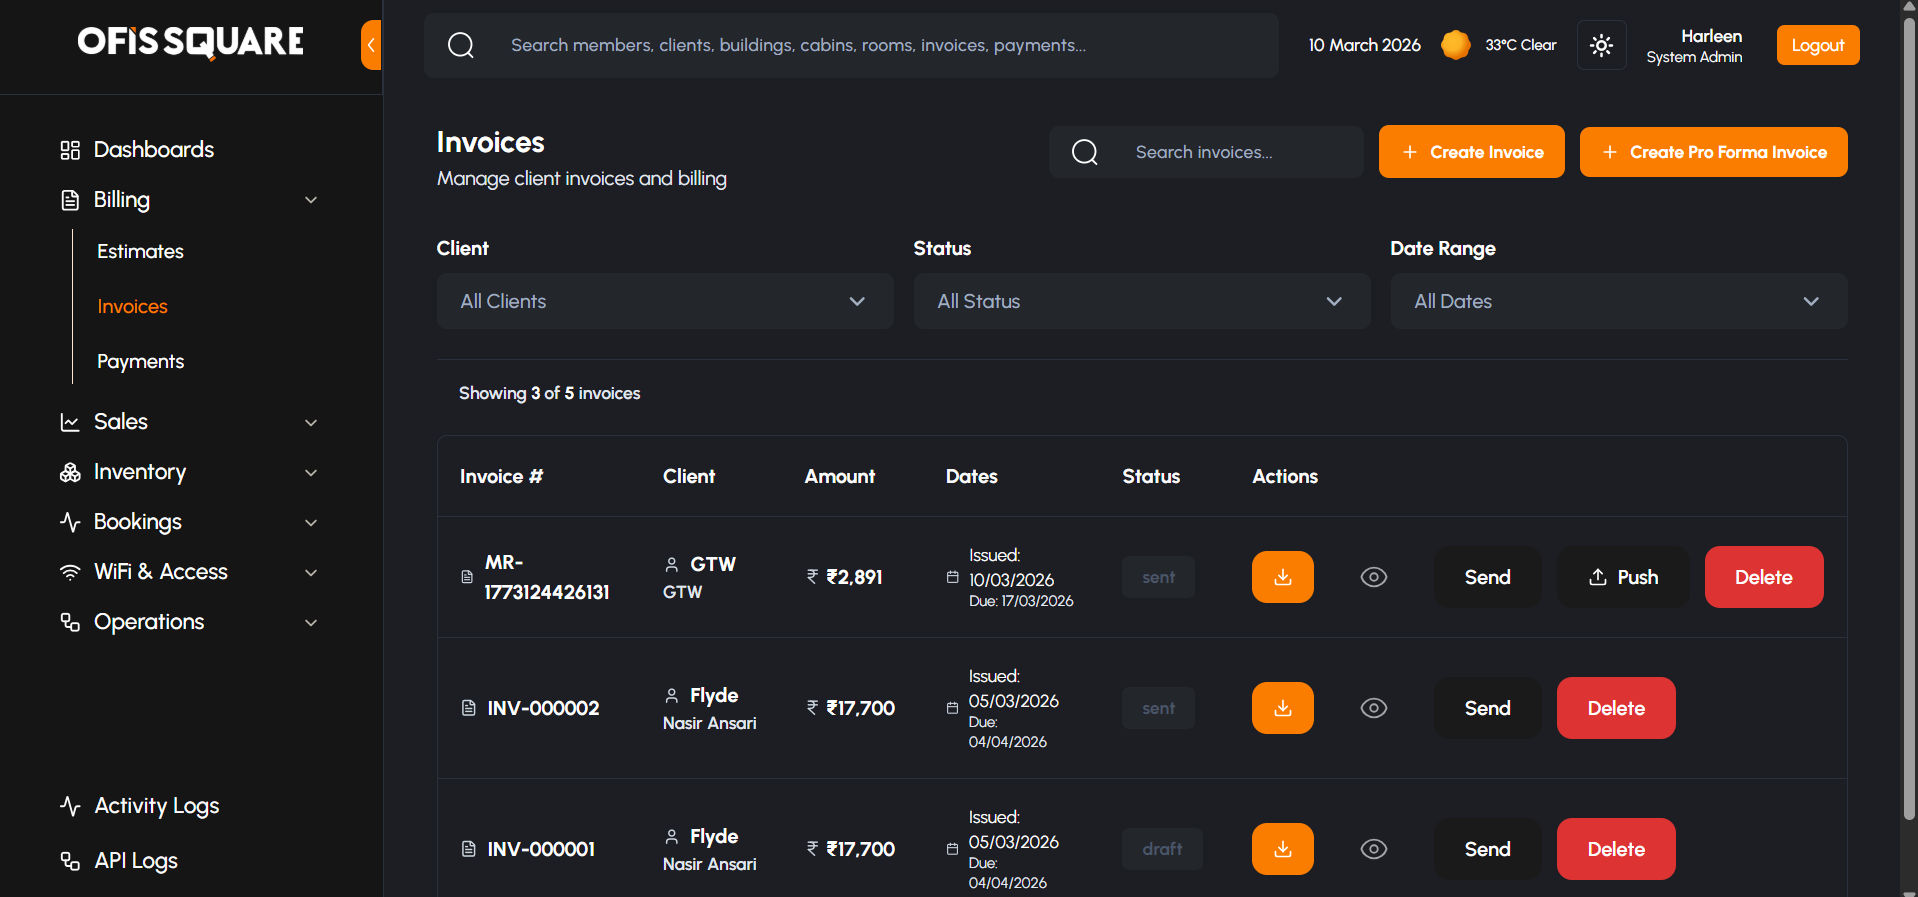View invoice INV-000002 with eye icon

coord(1374,708)
